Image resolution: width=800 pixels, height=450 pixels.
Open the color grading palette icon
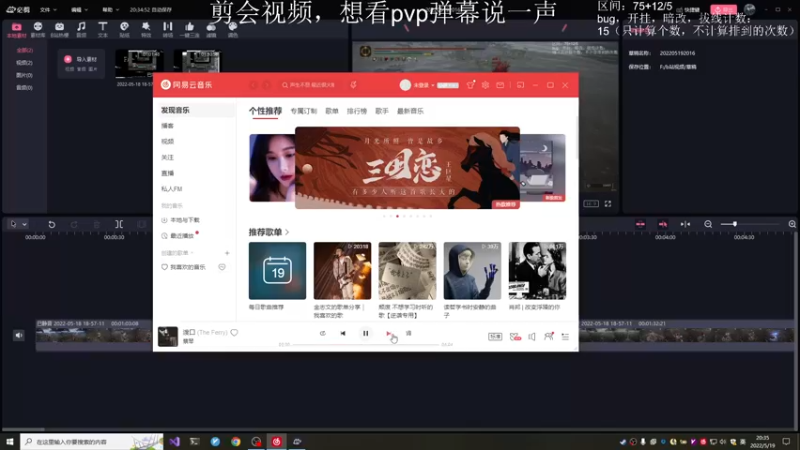[x=233, y=30]
